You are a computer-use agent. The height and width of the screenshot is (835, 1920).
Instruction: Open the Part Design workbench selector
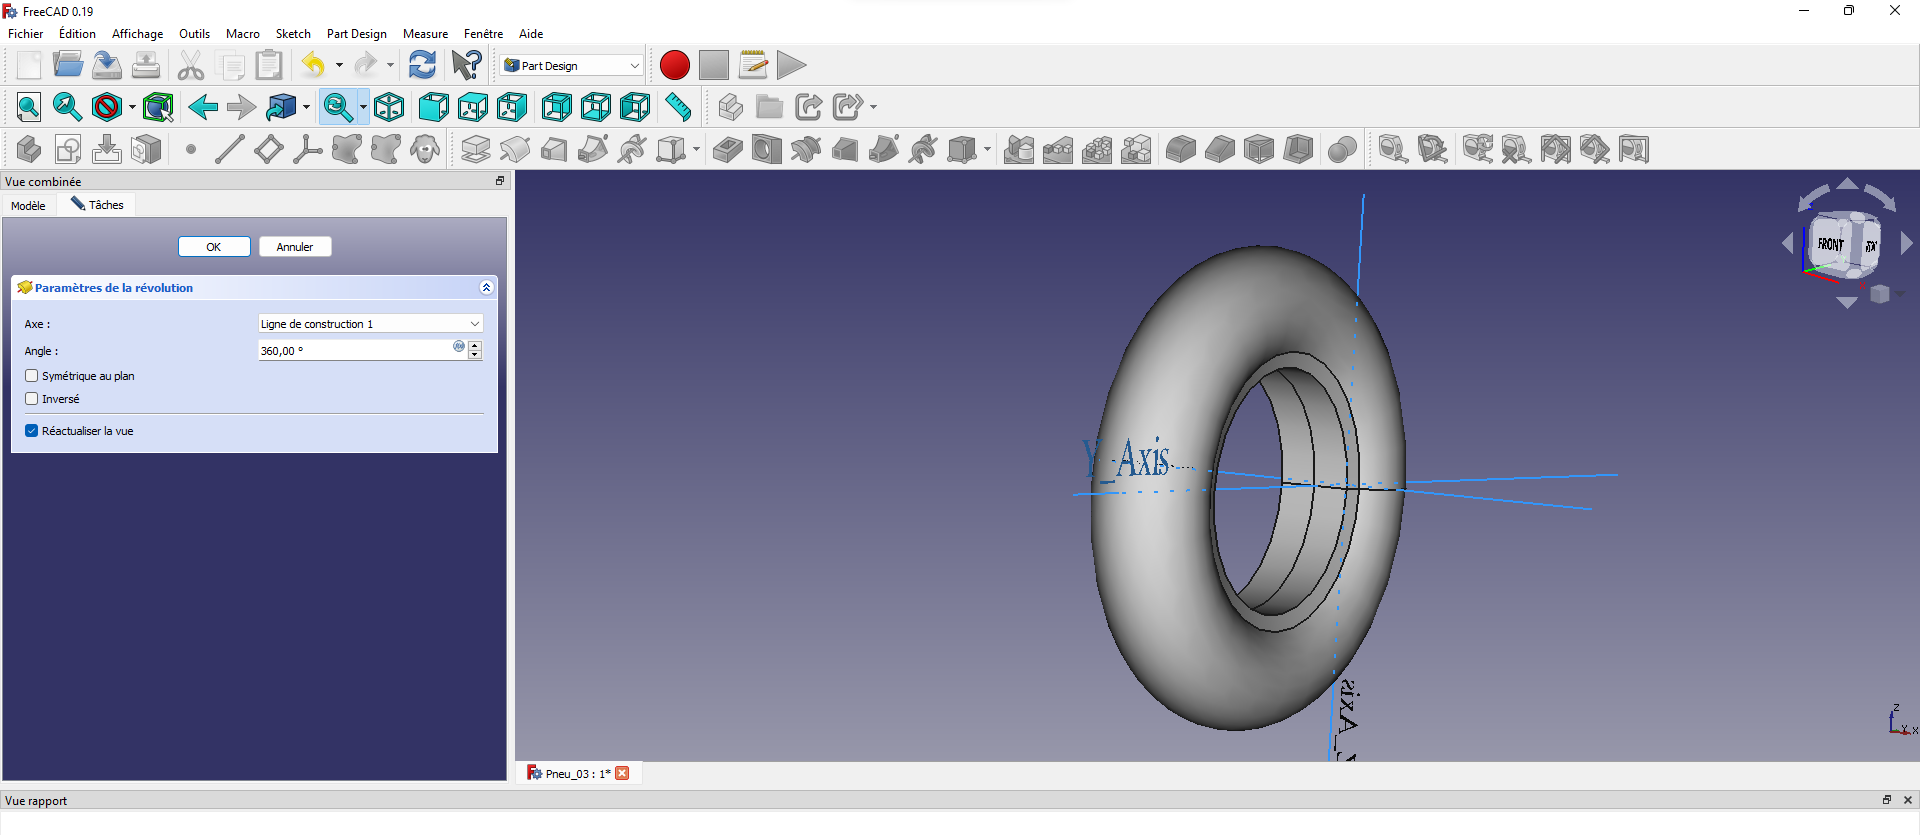572,66
